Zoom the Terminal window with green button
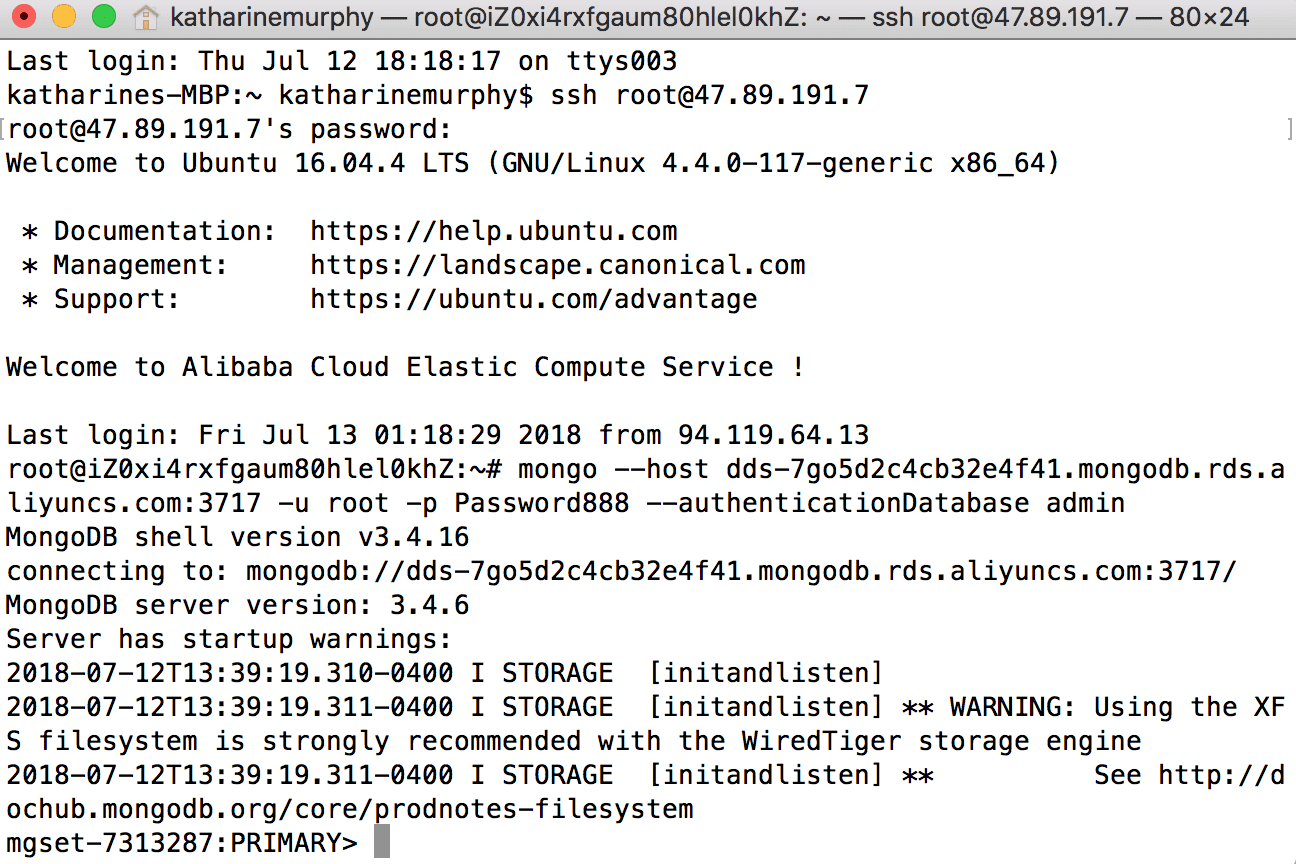Screen dimensions: 1296x864 (103, 17)
